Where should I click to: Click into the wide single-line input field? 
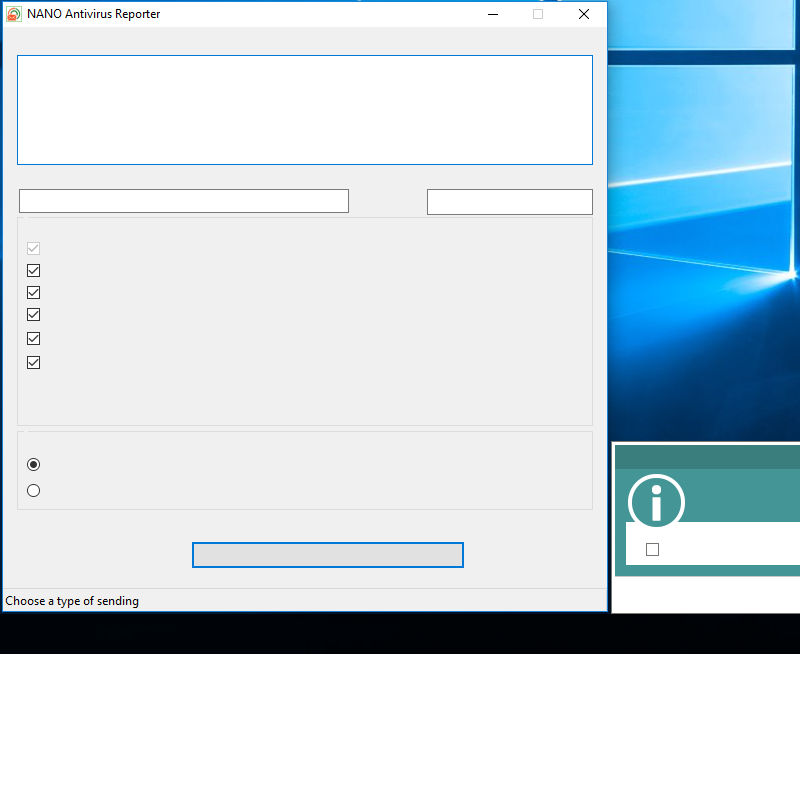(x=184, y=201)
